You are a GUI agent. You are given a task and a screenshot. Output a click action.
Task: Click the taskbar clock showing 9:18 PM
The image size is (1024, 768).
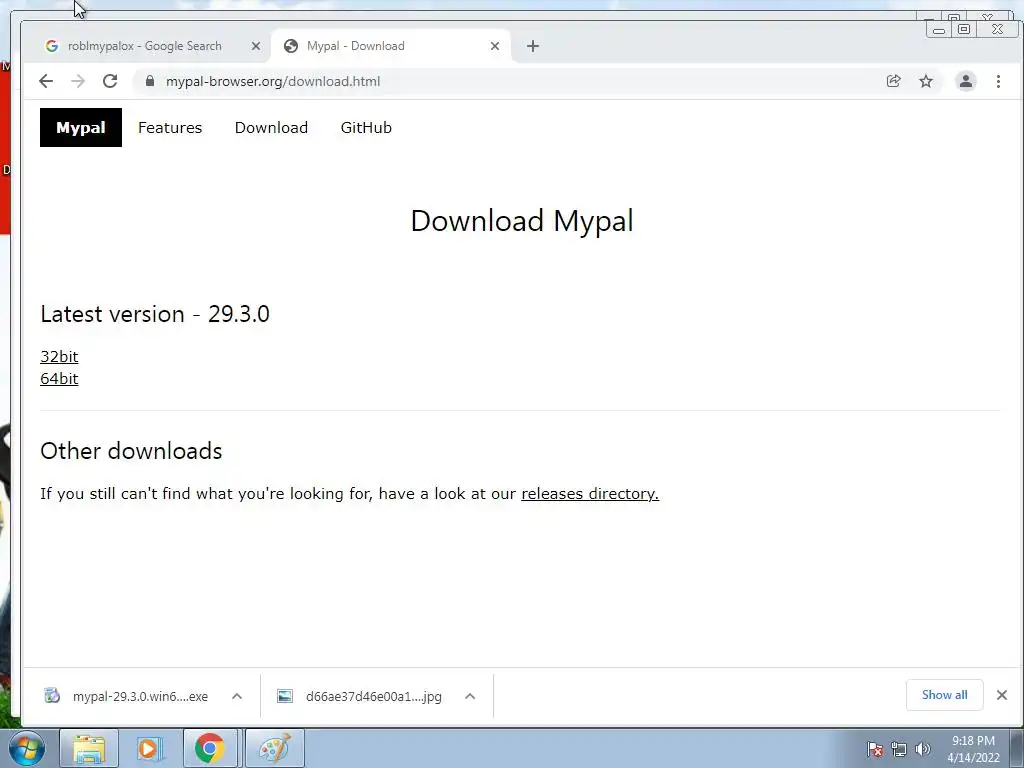coord(973,749)
